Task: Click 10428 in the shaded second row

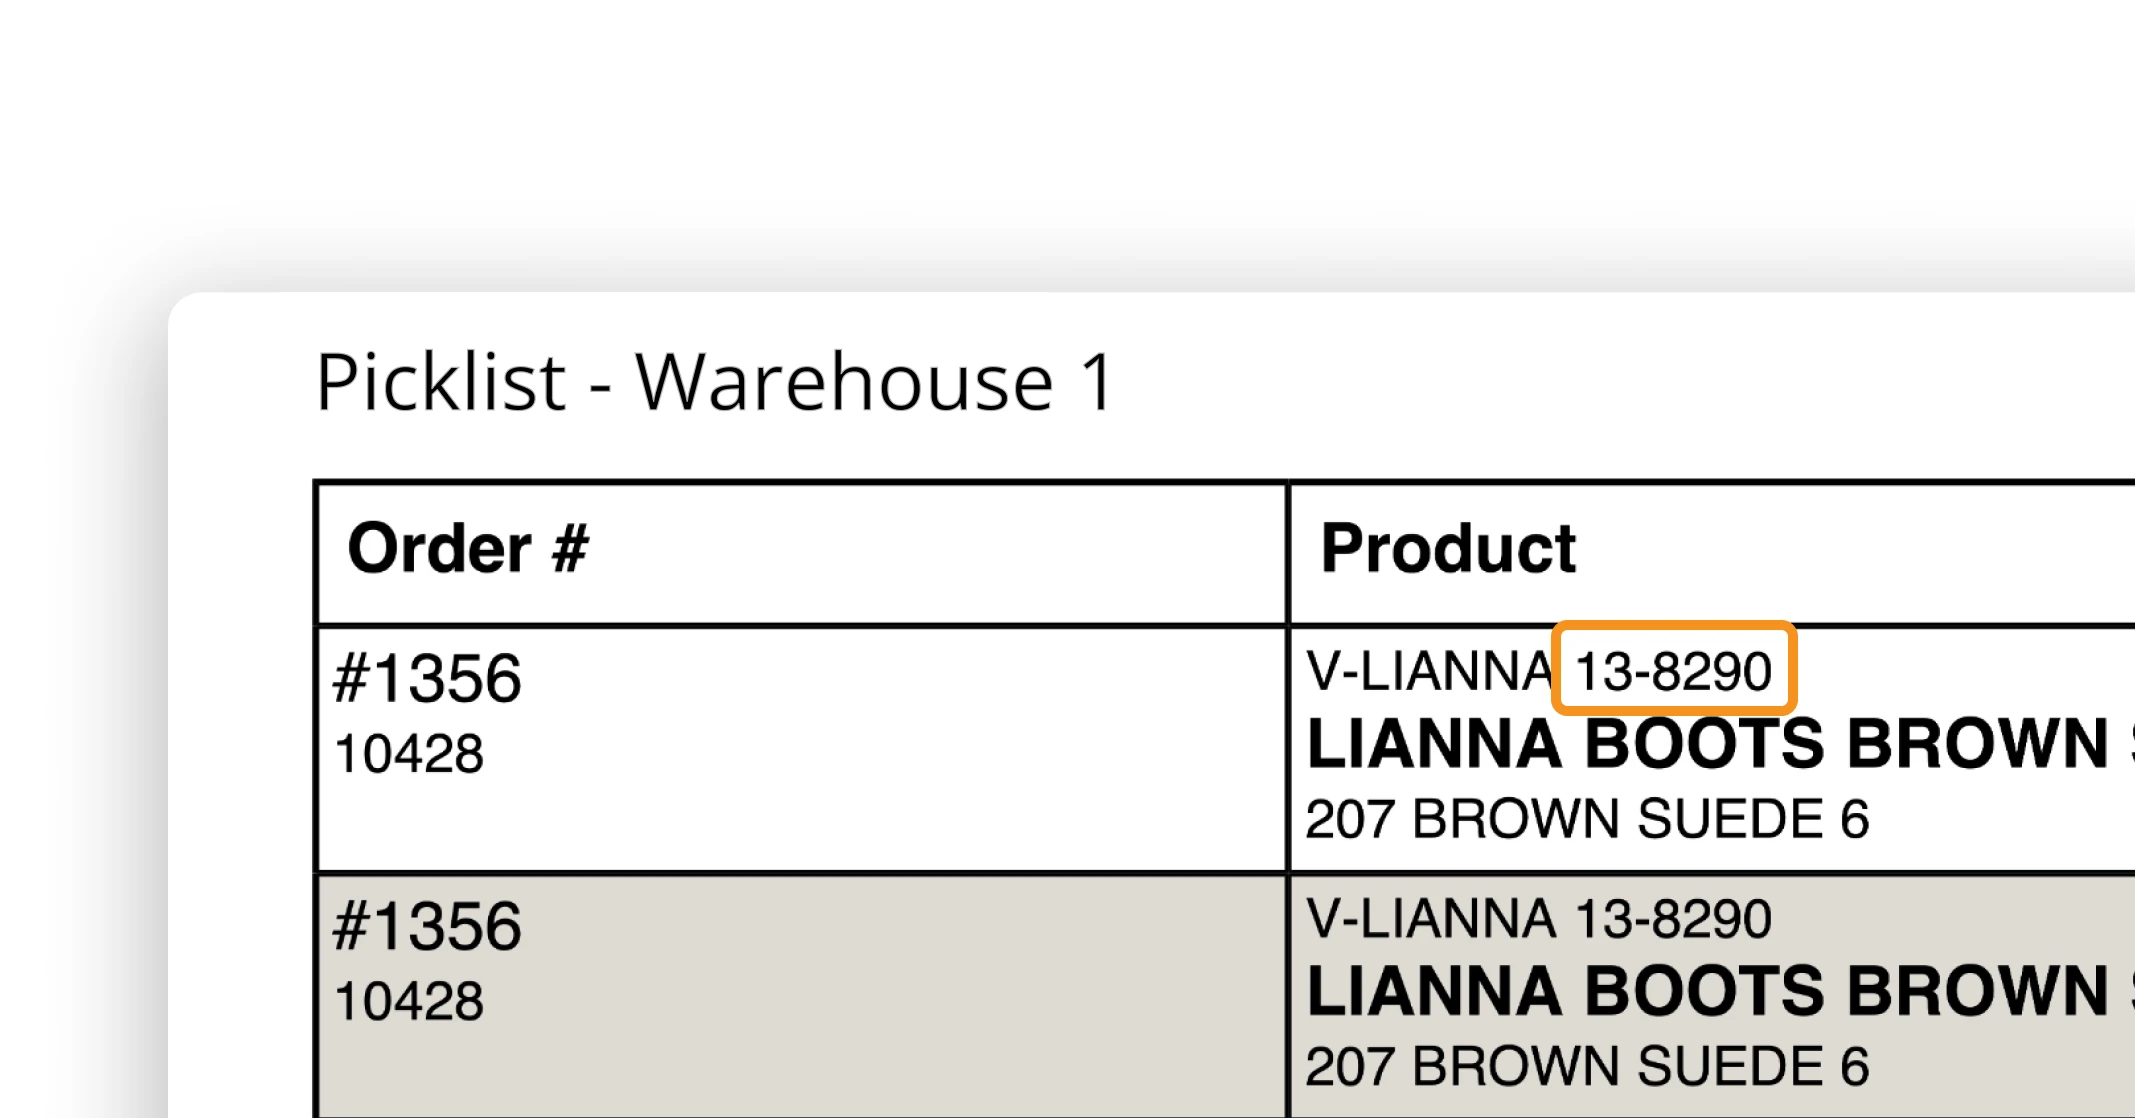Action: [x=409, y=1001]
